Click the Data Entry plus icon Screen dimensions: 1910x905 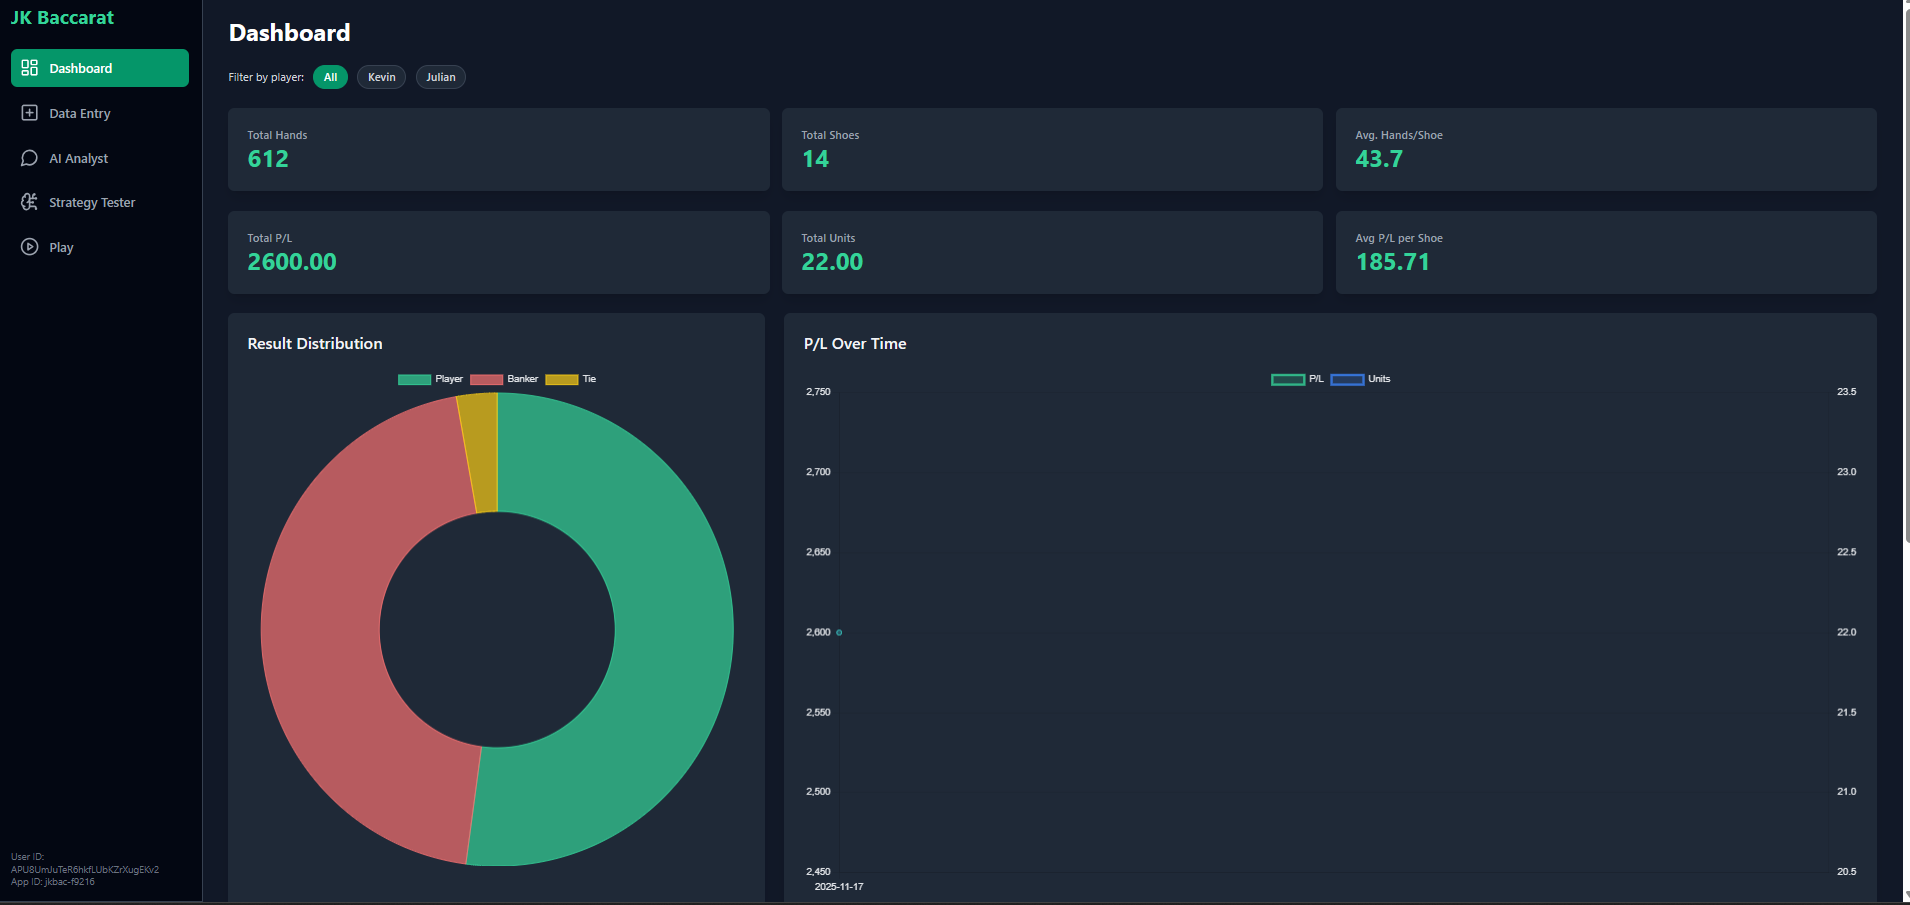[x=29, y=112]
